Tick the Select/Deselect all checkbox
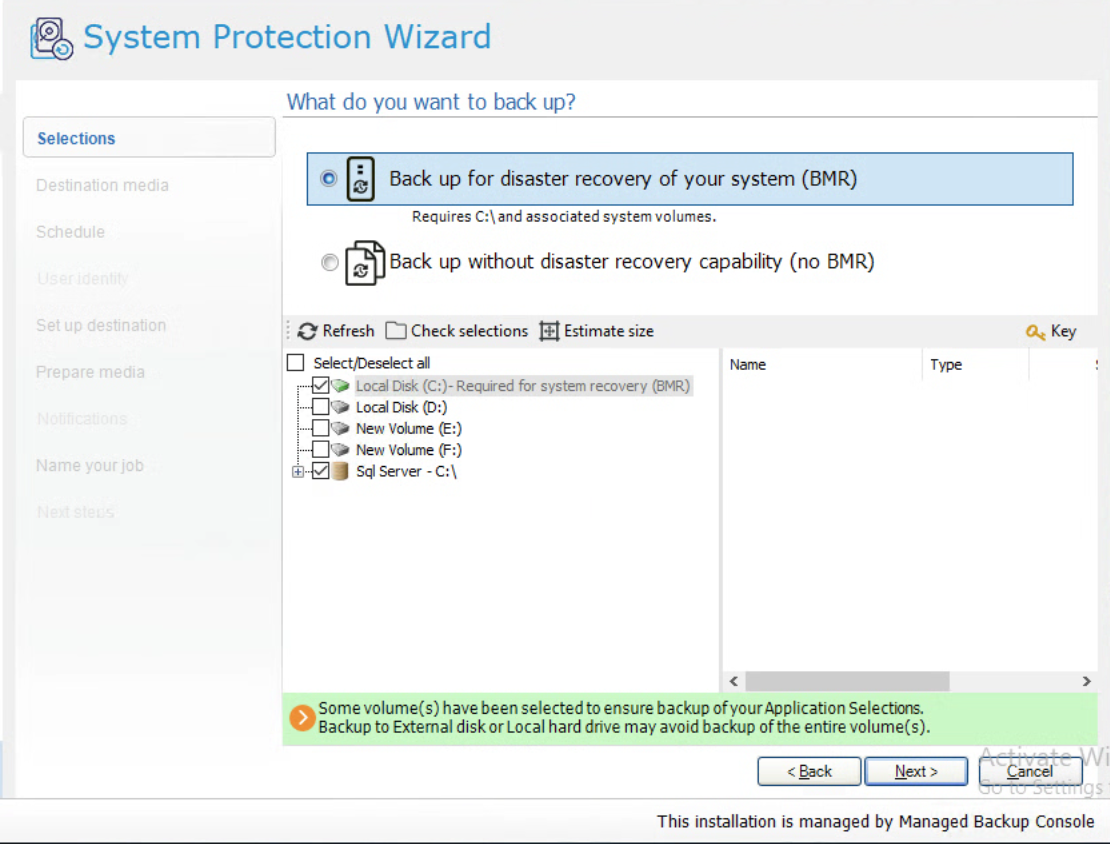The height and width of the screenshot is (844, 1110). (296, 363)
